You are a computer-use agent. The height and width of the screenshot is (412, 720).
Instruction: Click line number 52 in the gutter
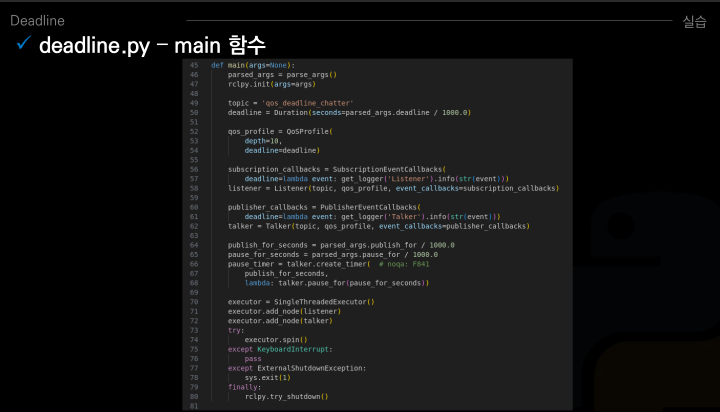point(194,132)
